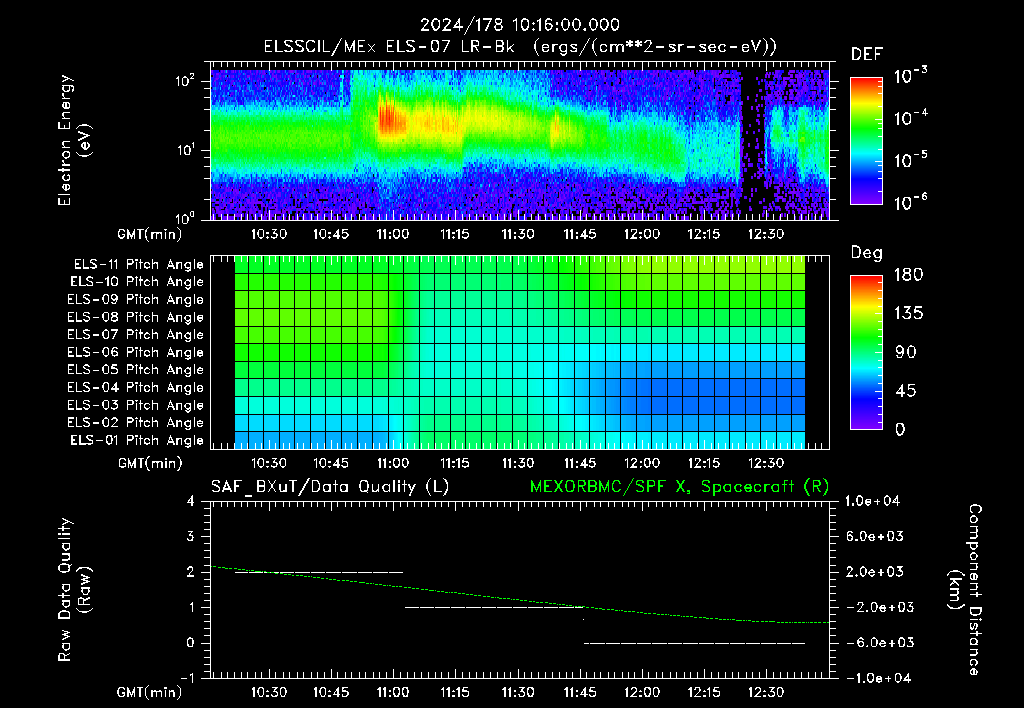Click the Raw Data Quality axis label
Screen dimensions: 1024x708
point(73,590)
